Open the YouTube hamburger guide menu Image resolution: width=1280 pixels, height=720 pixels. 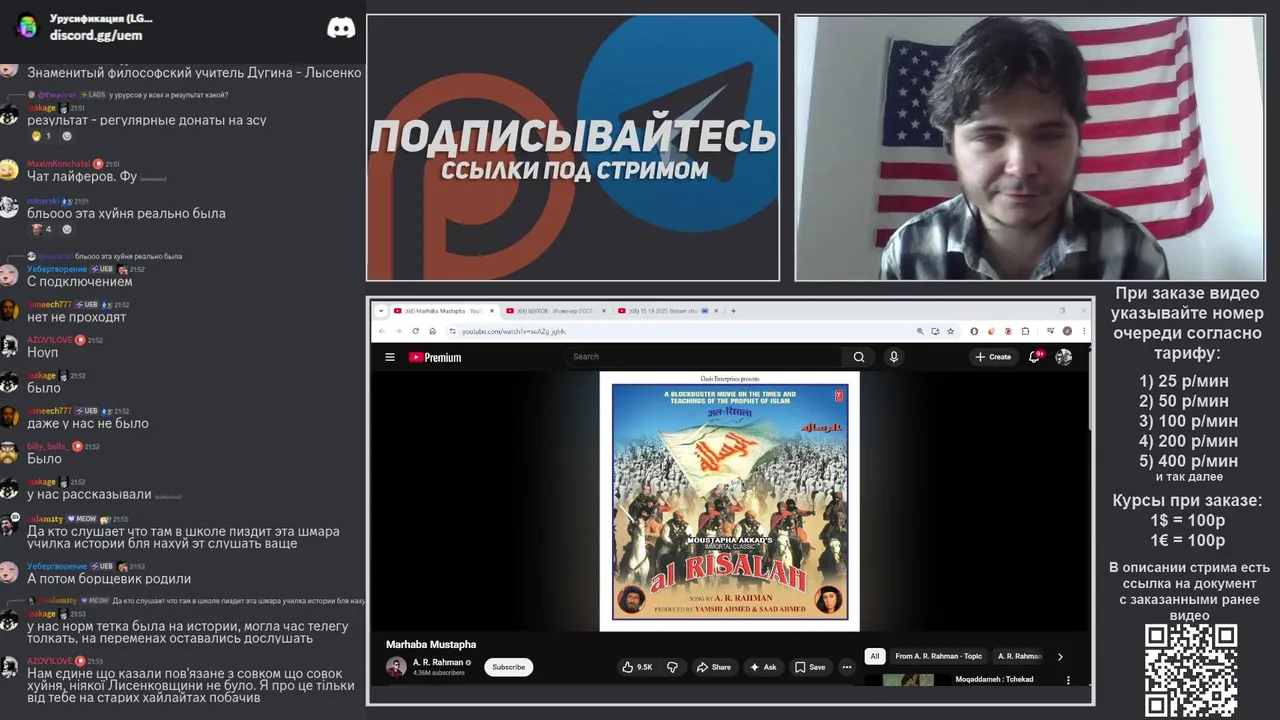point(390,357)
